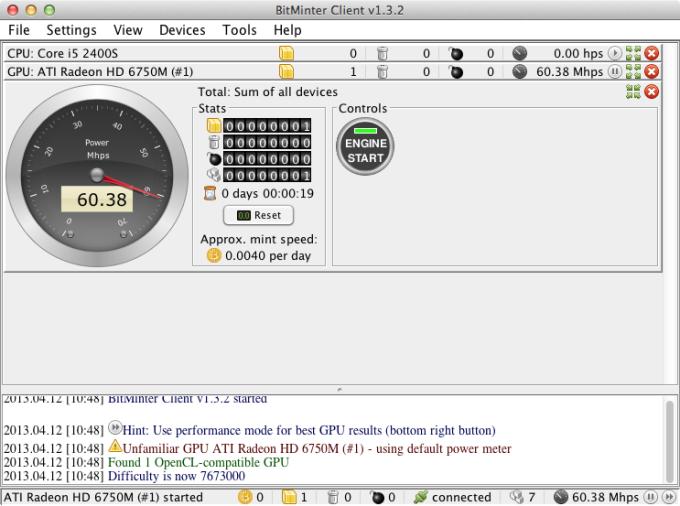This screenshot has width=680, height=506.
Task: Click the "0.0040 per day" mint speed
Action: [x=268, y=256]
